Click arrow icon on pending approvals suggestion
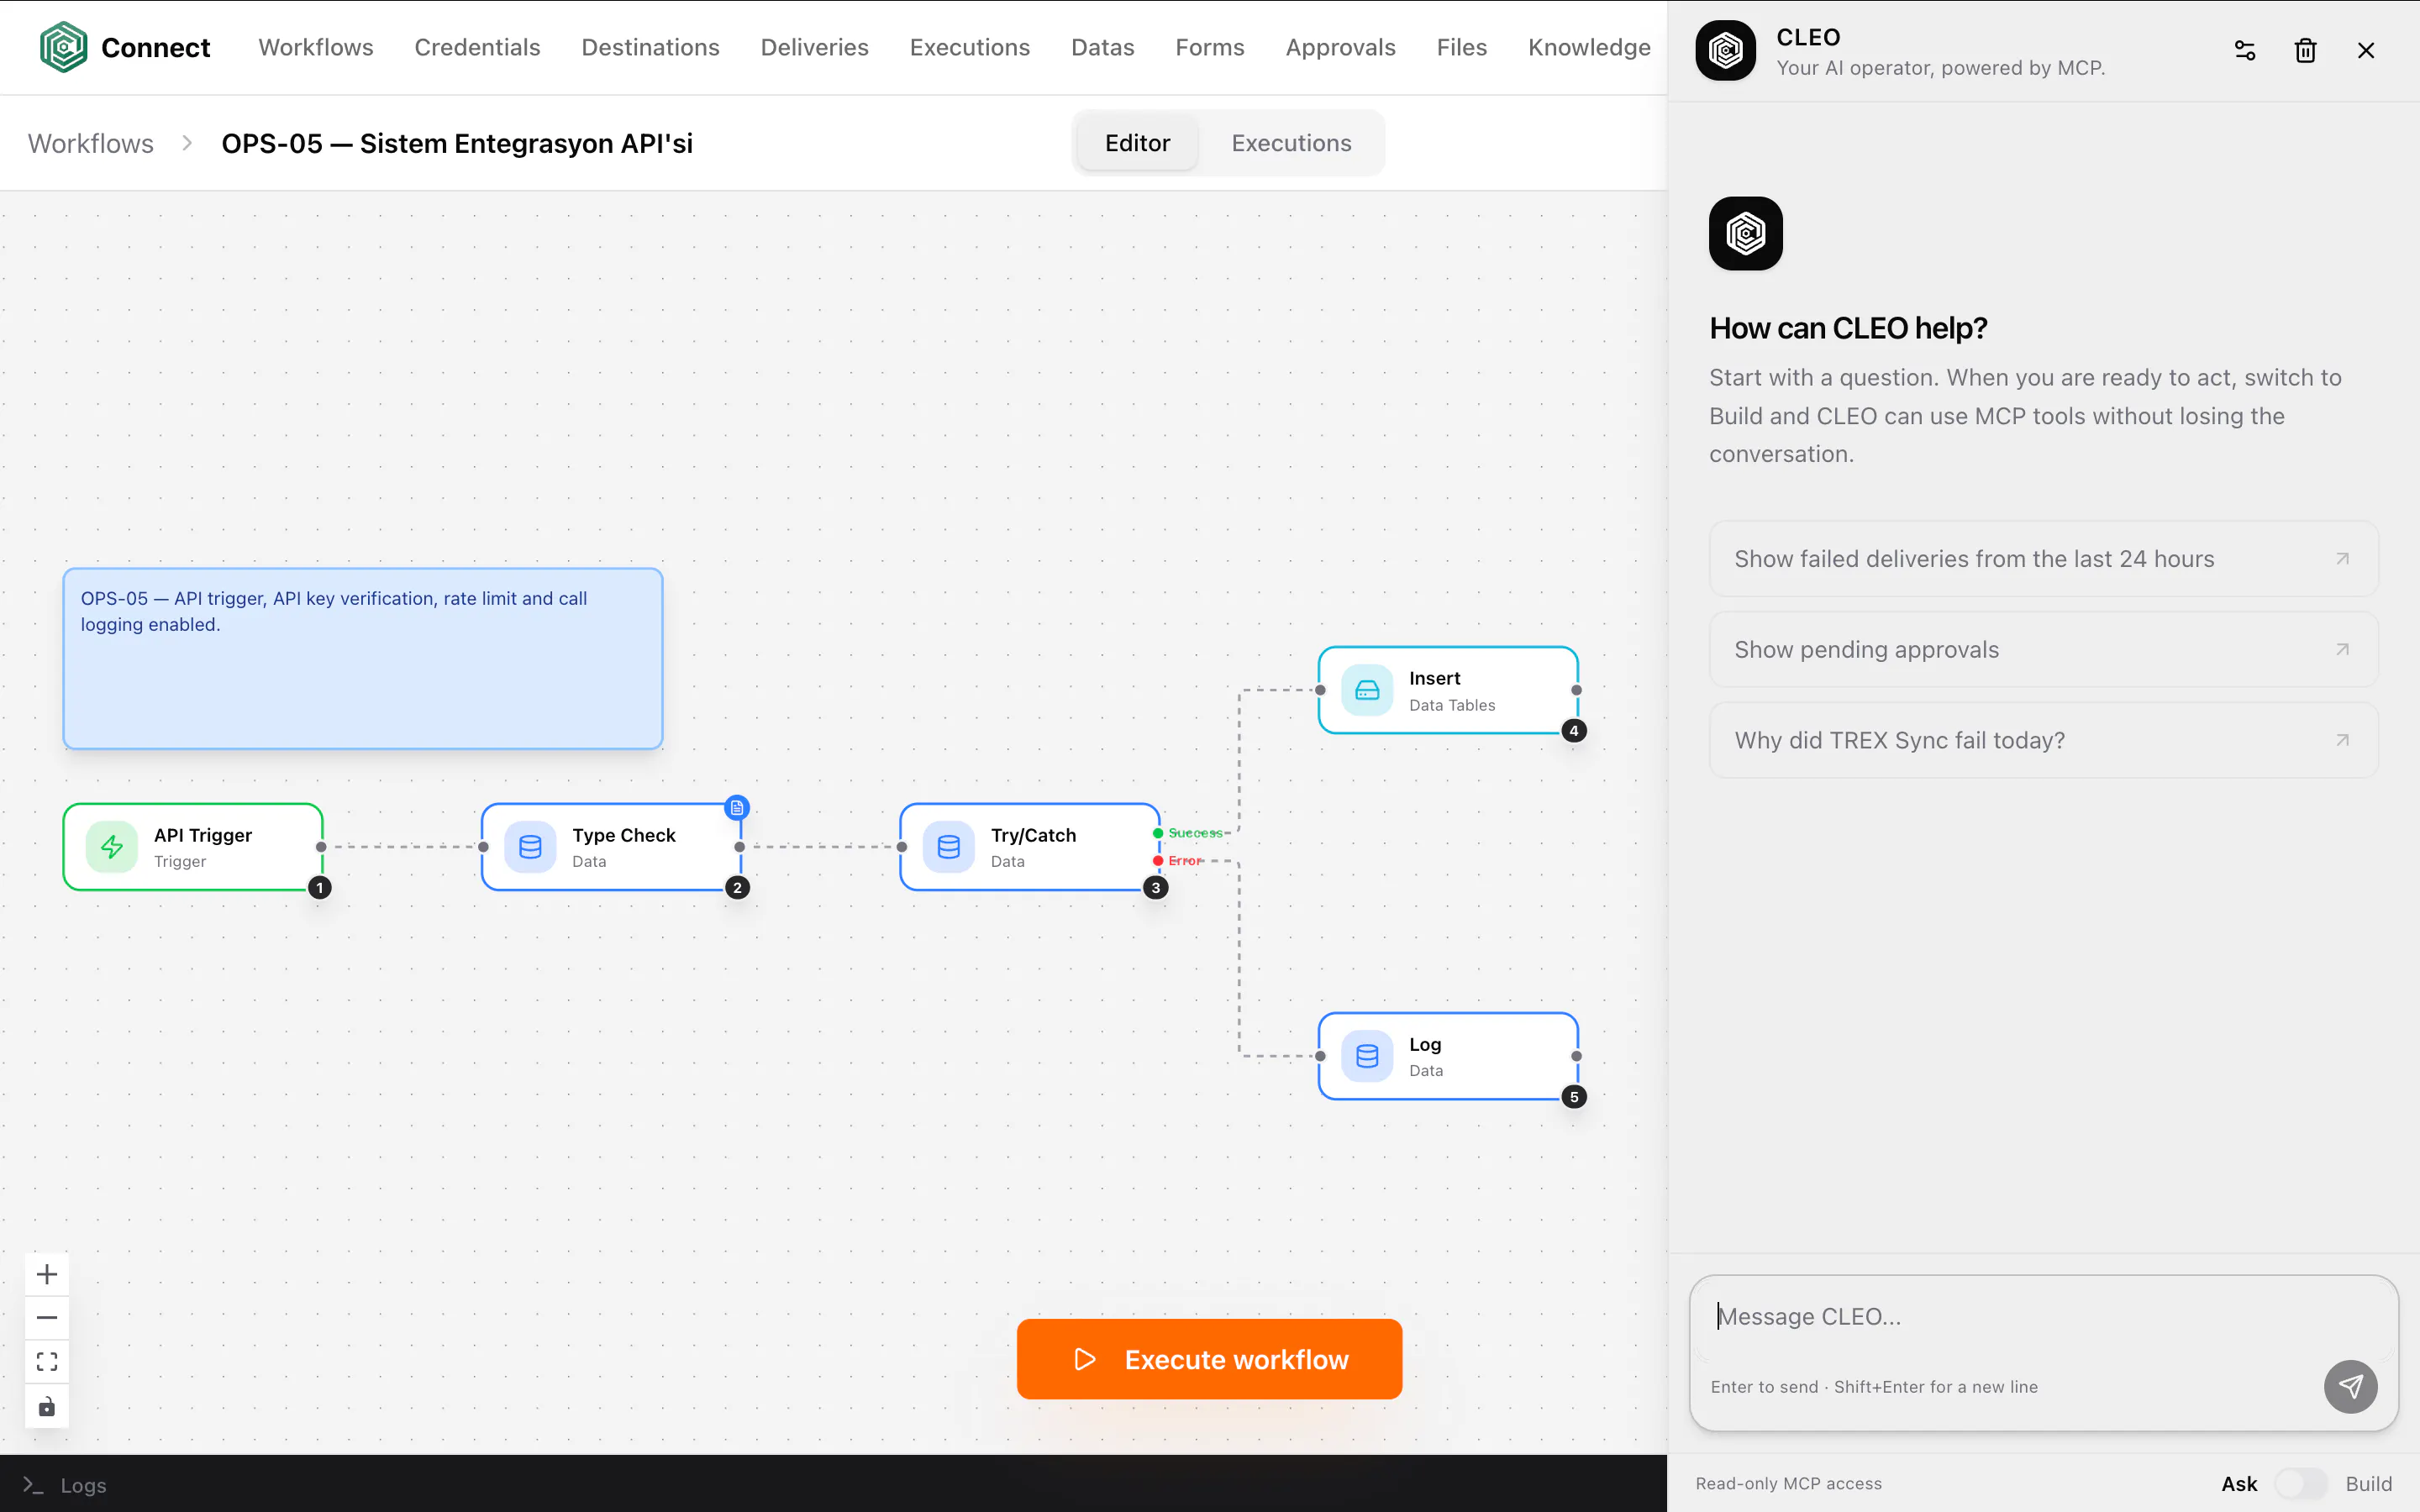This screenshot has height=1512, width=2420. pyautogui.click(x=2342, y=649)
